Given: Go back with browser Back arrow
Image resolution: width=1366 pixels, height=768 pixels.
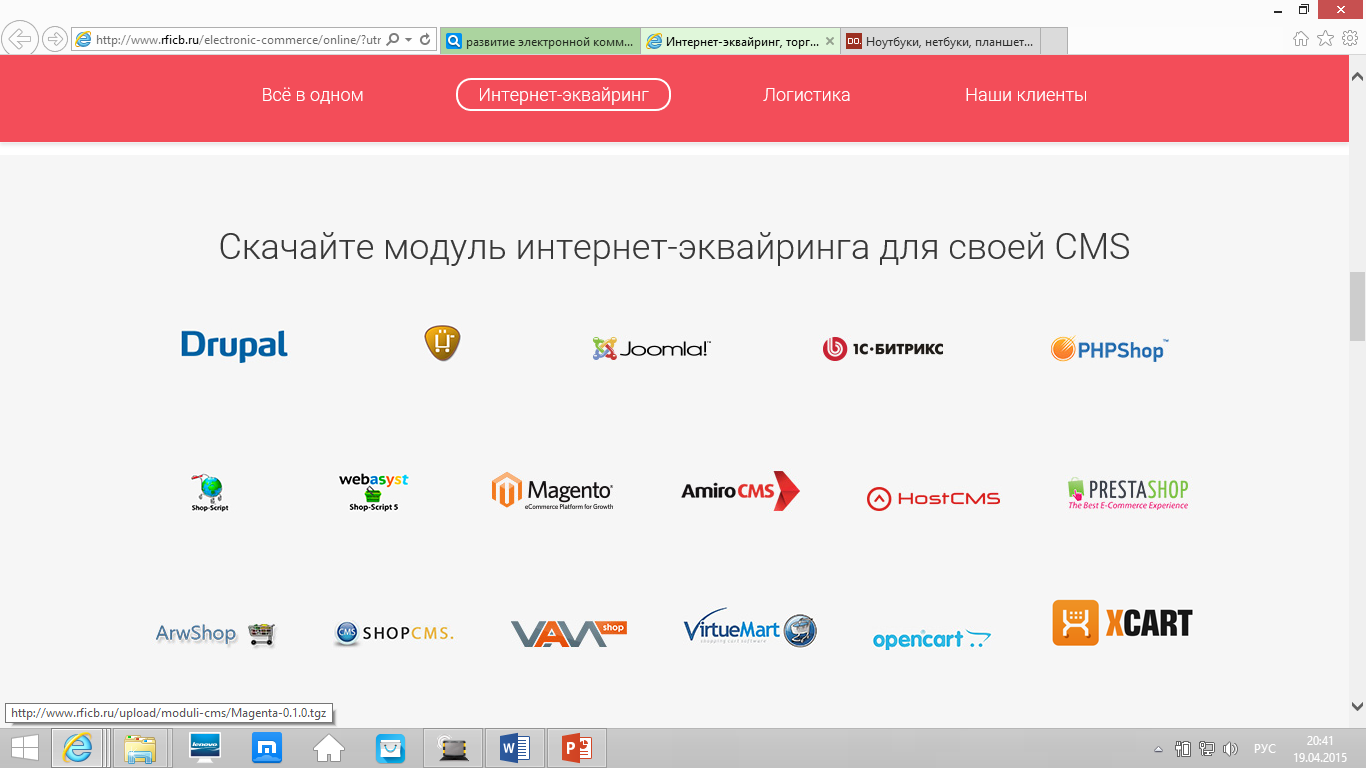Looking at the screenshot, I should pos(20,39).
